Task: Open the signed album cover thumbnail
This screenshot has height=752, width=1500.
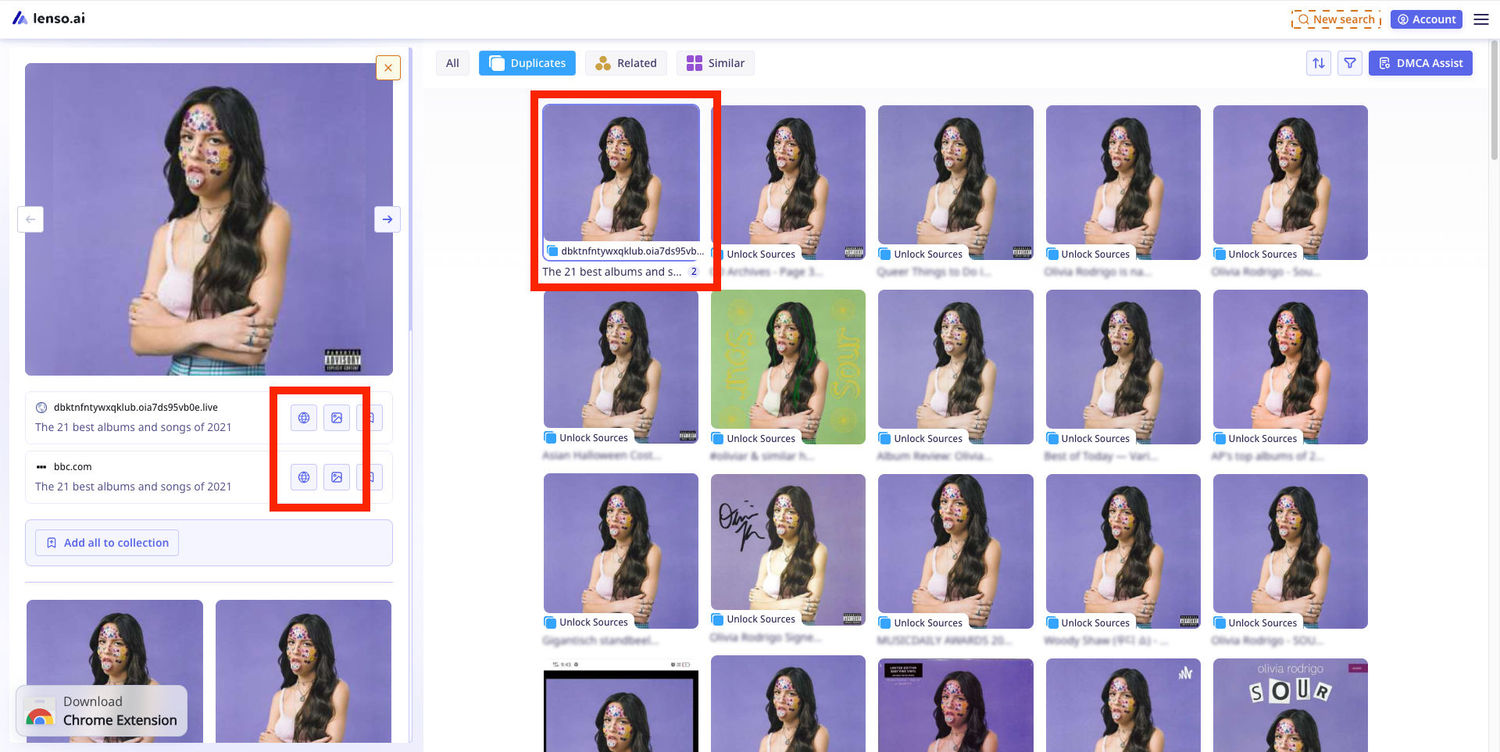Action: [788, 550]
